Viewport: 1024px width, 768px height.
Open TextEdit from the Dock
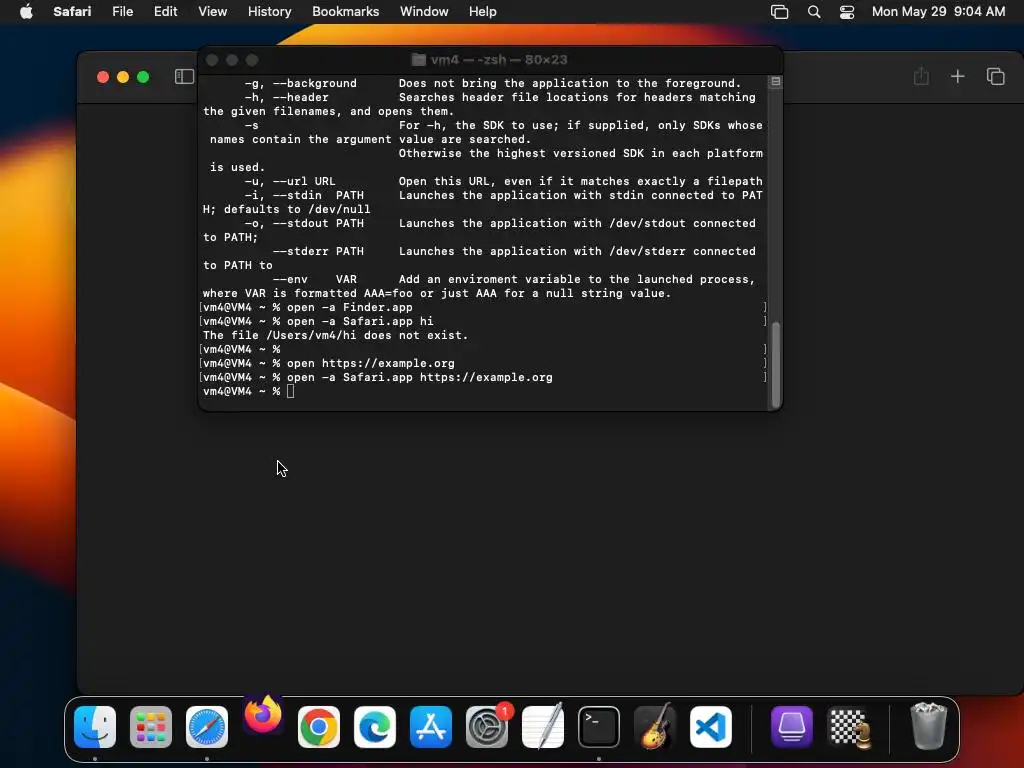(543, 726)
